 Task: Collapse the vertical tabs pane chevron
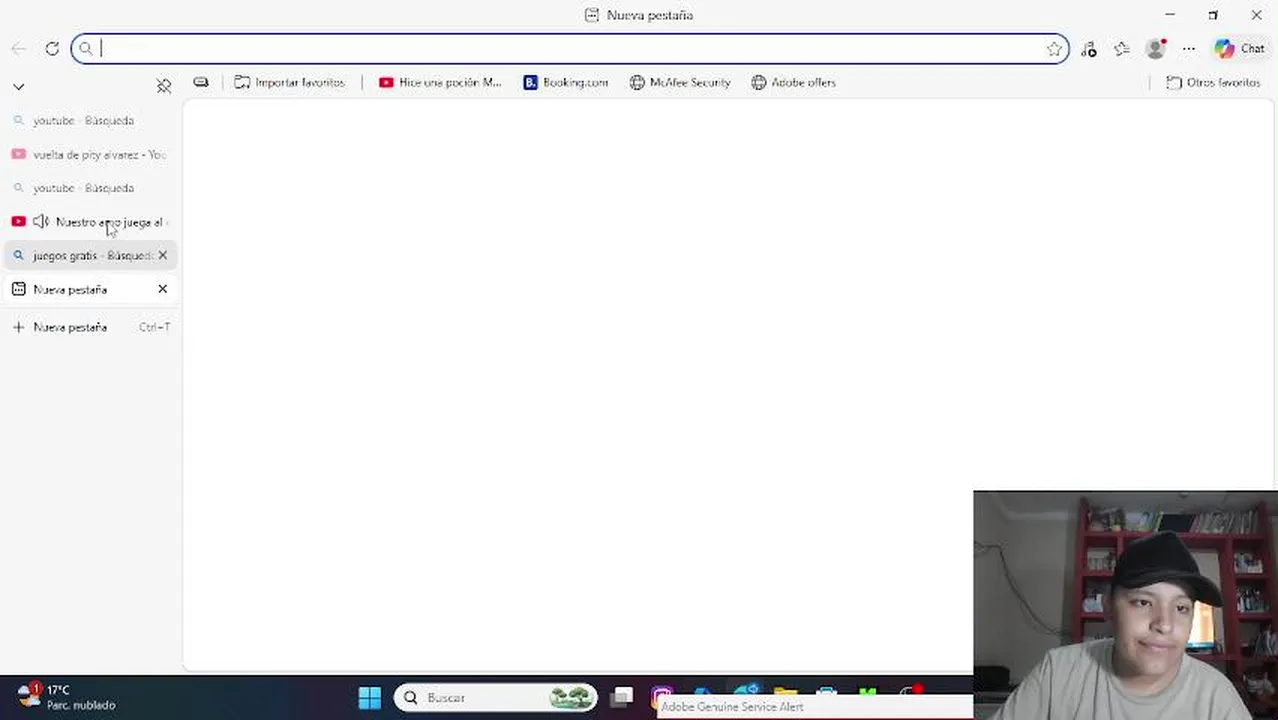pyautogui.click(x=19, y=87)
